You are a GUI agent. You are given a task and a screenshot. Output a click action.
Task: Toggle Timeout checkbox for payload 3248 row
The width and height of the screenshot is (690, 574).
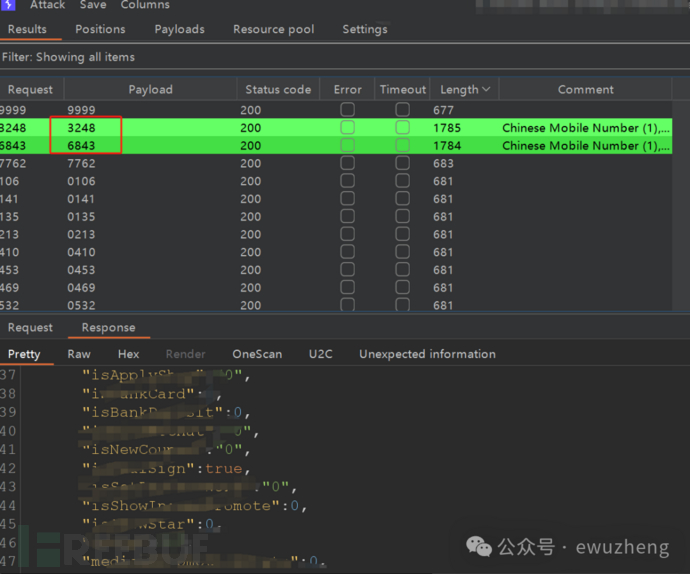tap(402, 128)
